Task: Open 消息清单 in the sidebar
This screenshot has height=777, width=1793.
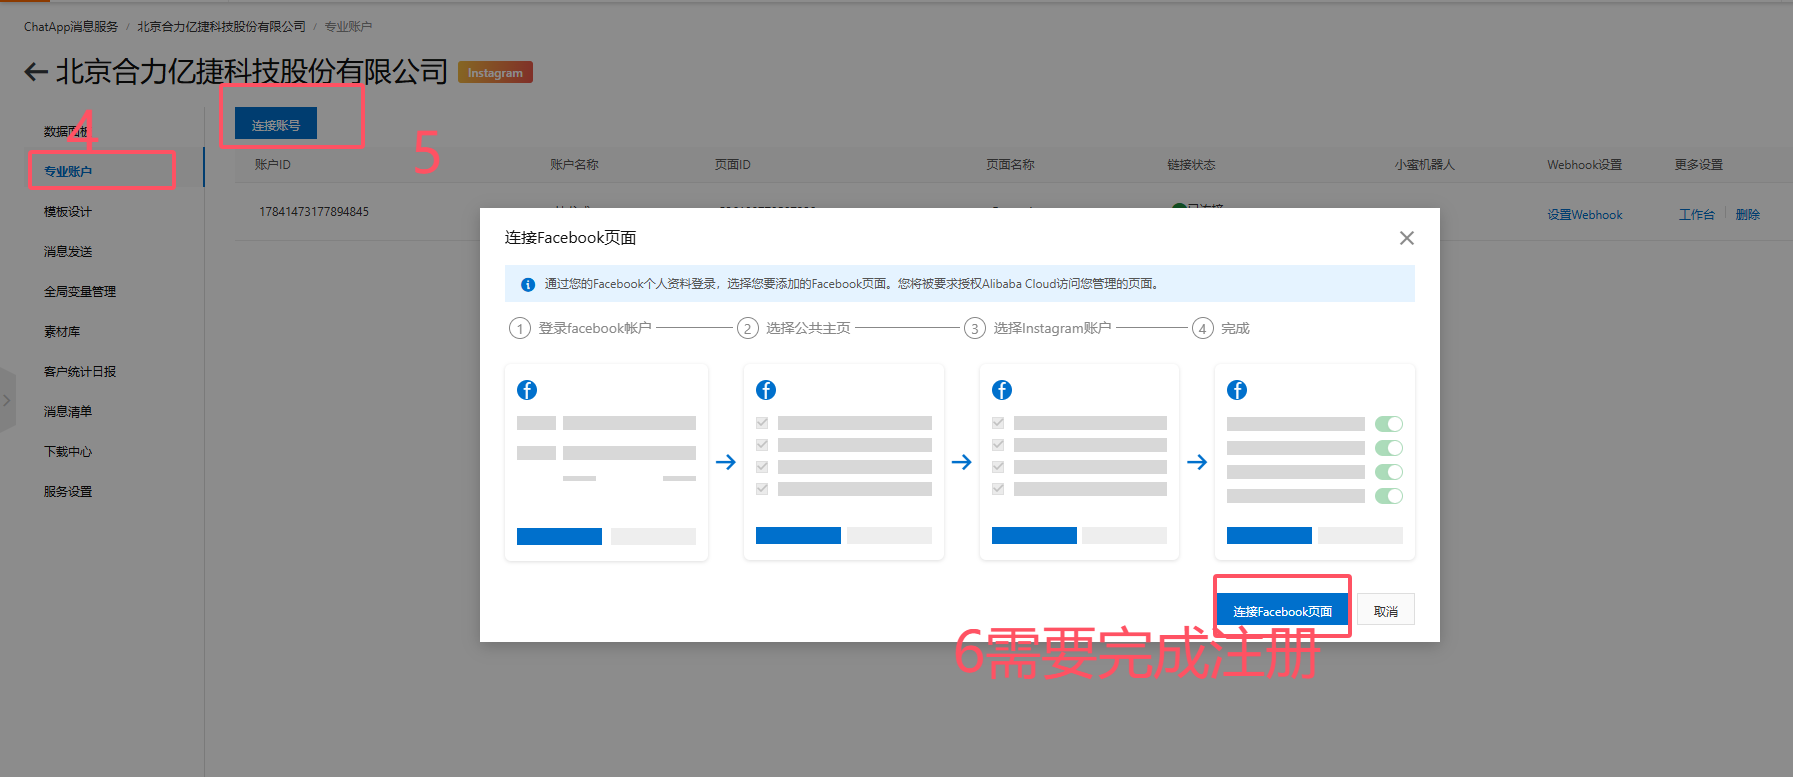Action: click(x=68, y=411)
